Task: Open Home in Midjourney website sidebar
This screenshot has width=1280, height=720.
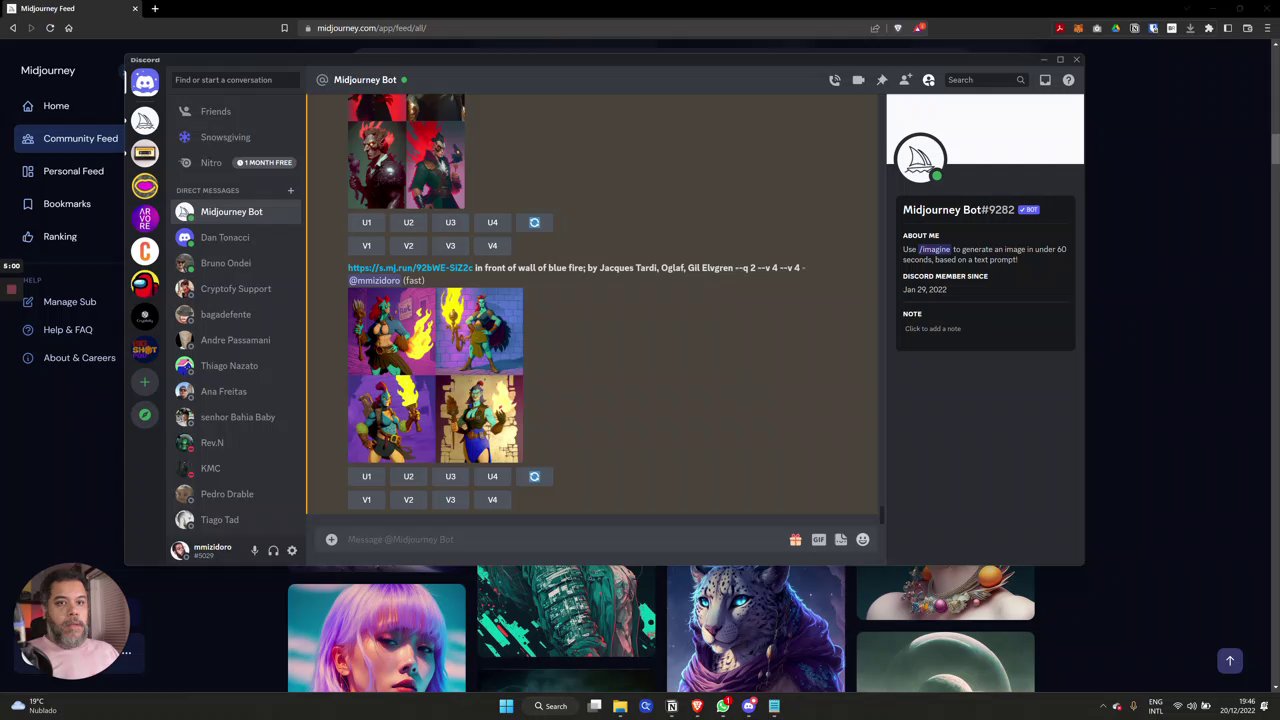Action: [x=56, y=106]
